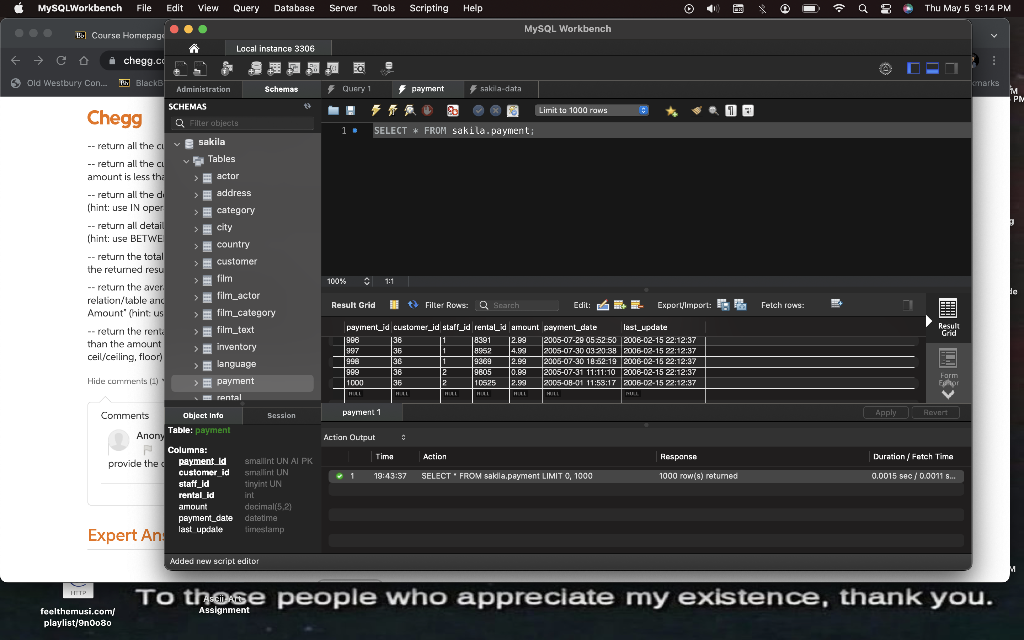Image resolution: width=1024 pixels, height=640 pixels.
Task: Click the home tab icon
Action: click(x=193, y=48)
